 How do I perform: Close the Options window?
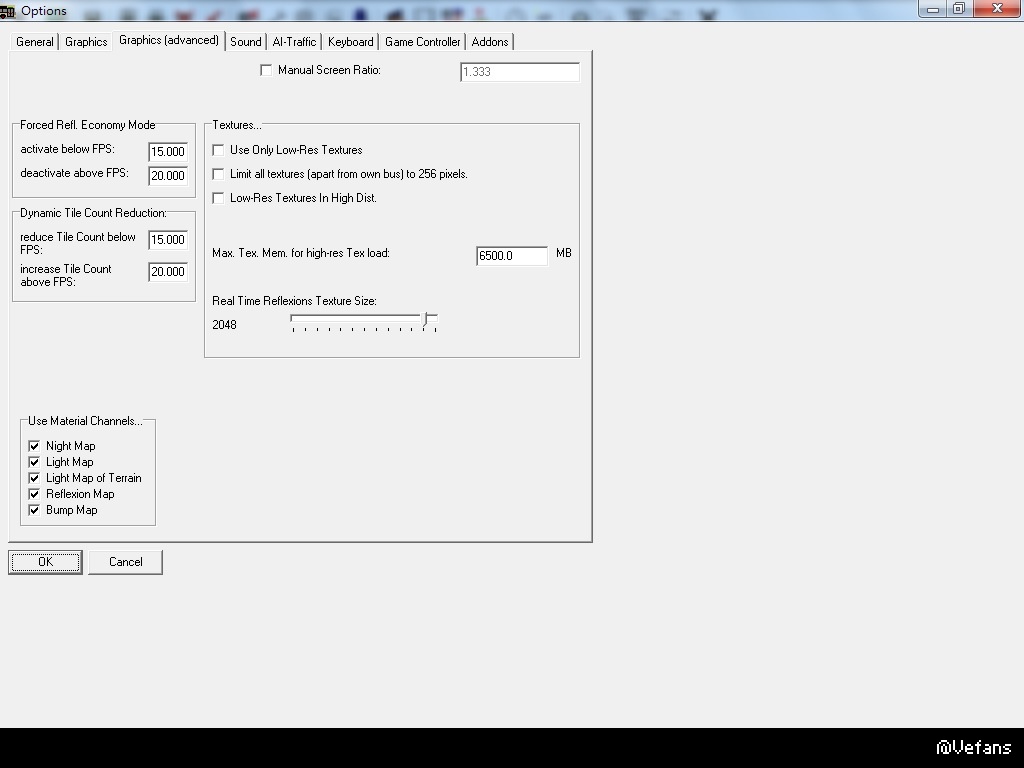point(998,8)
